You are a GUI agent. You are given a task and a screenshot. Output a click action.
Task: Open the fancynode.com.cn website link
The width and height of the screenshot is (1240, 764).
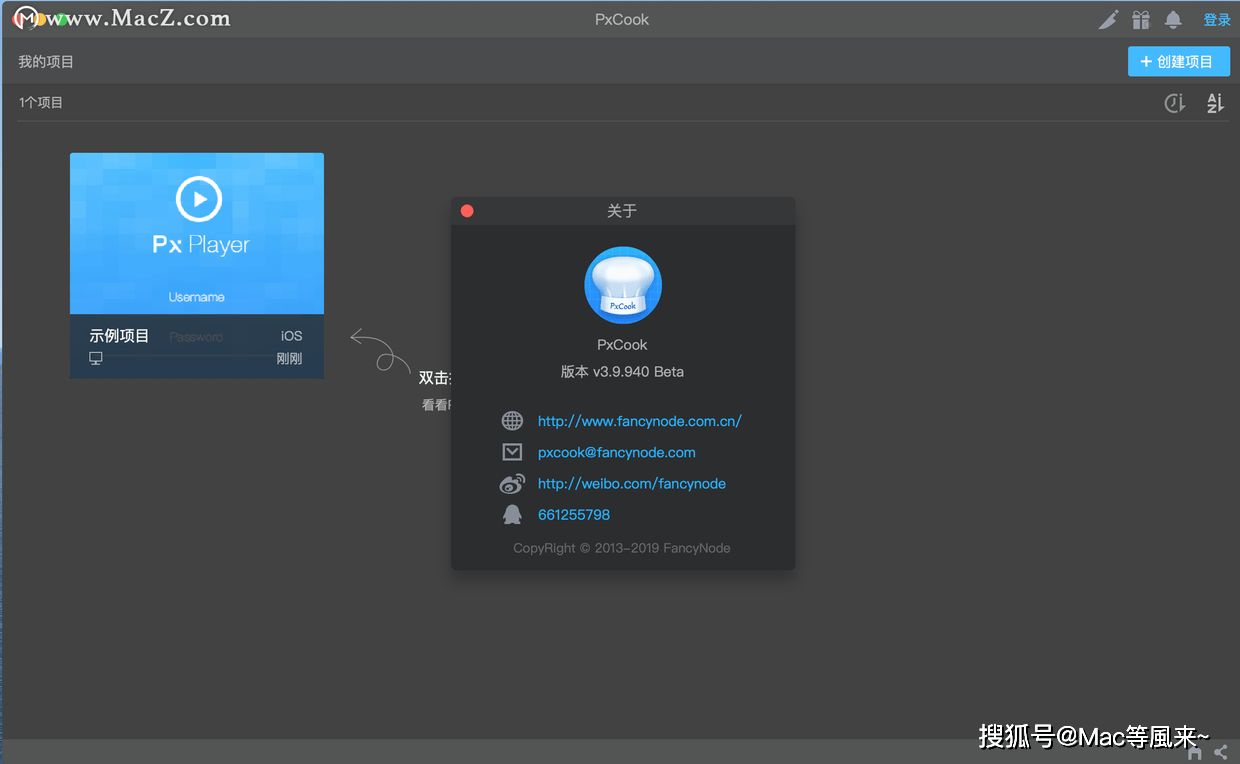coord(639,420)
